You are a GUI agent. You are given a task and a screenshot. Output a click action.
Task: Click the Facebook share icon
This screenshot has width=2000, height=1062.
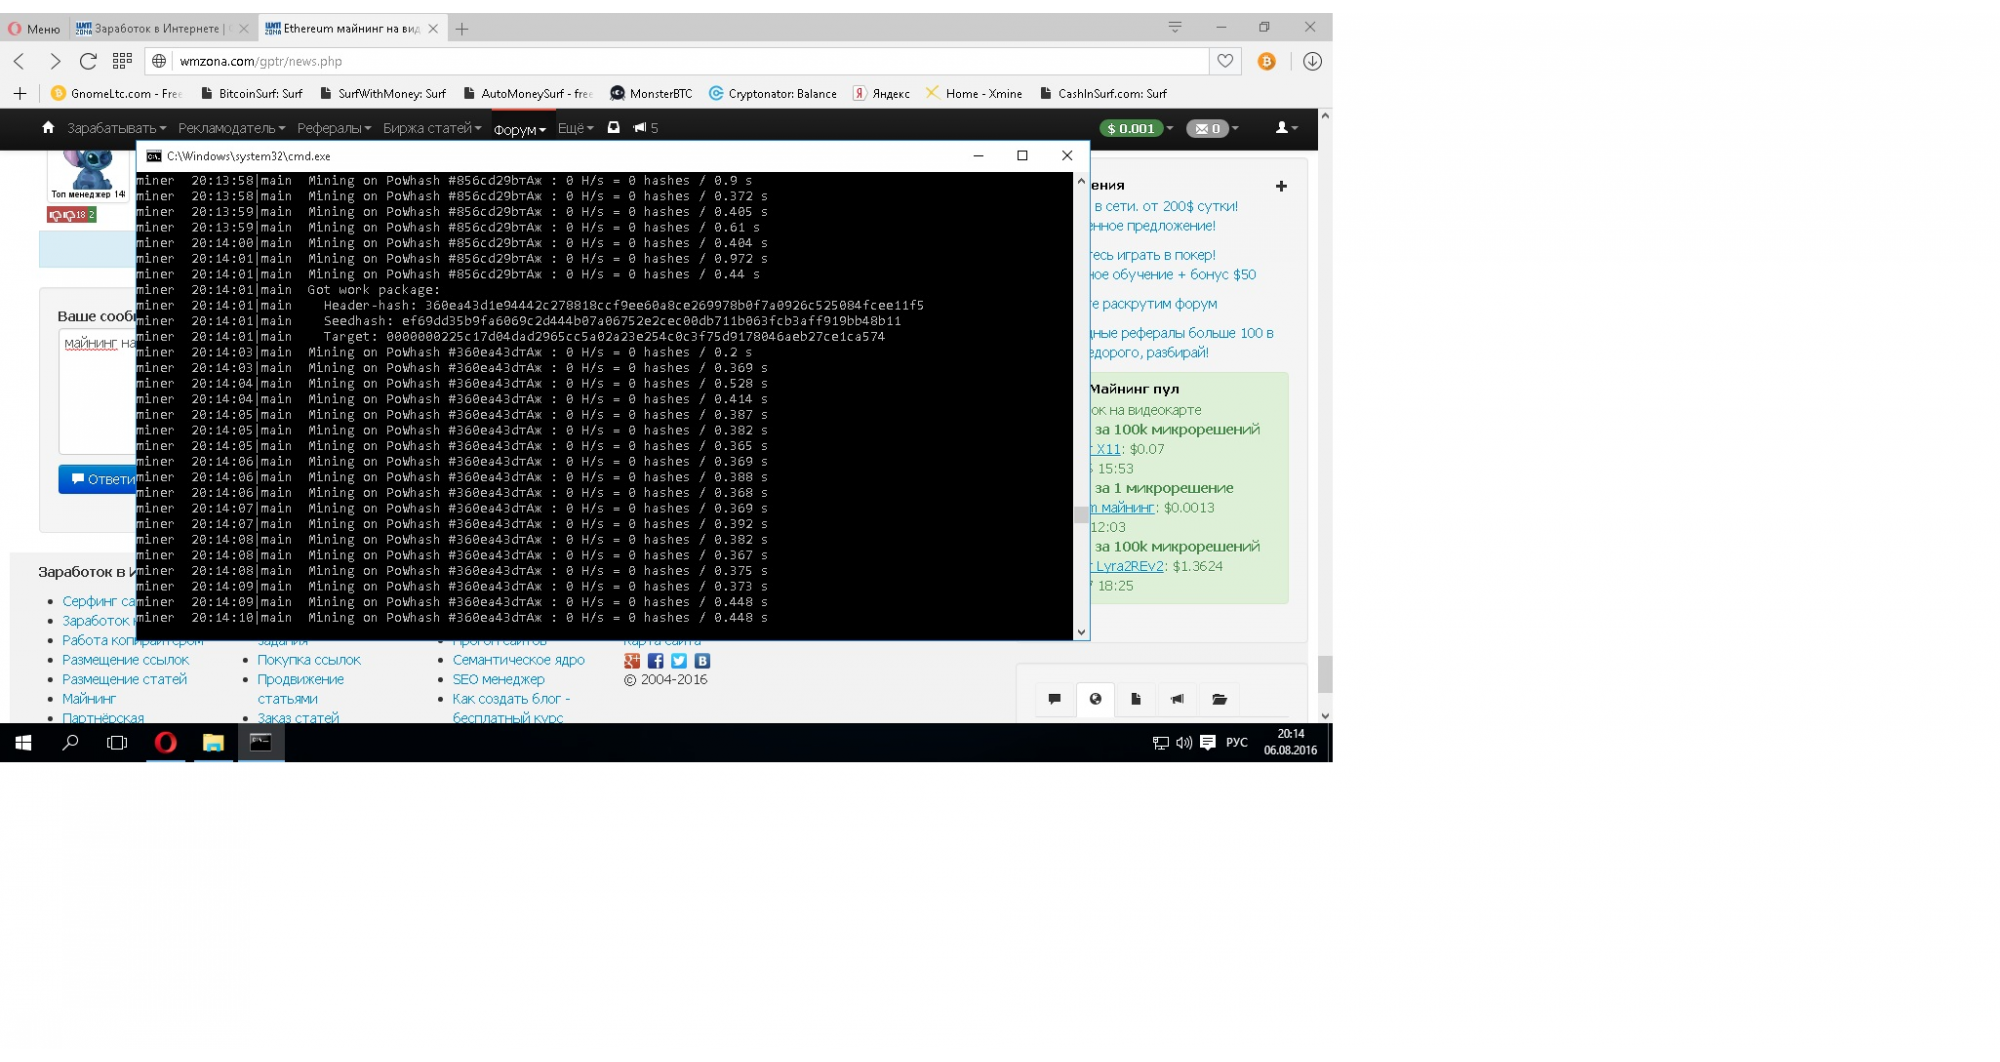656,661
